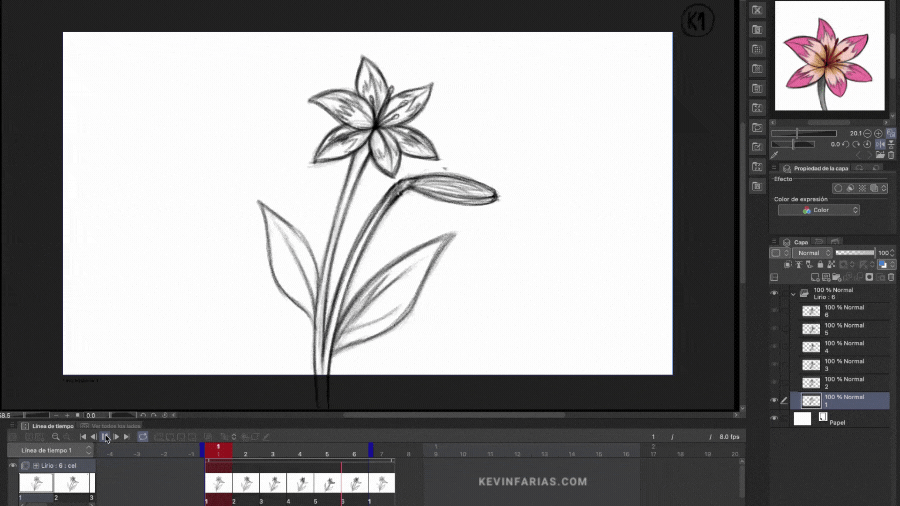Pause animation playback

105,437
